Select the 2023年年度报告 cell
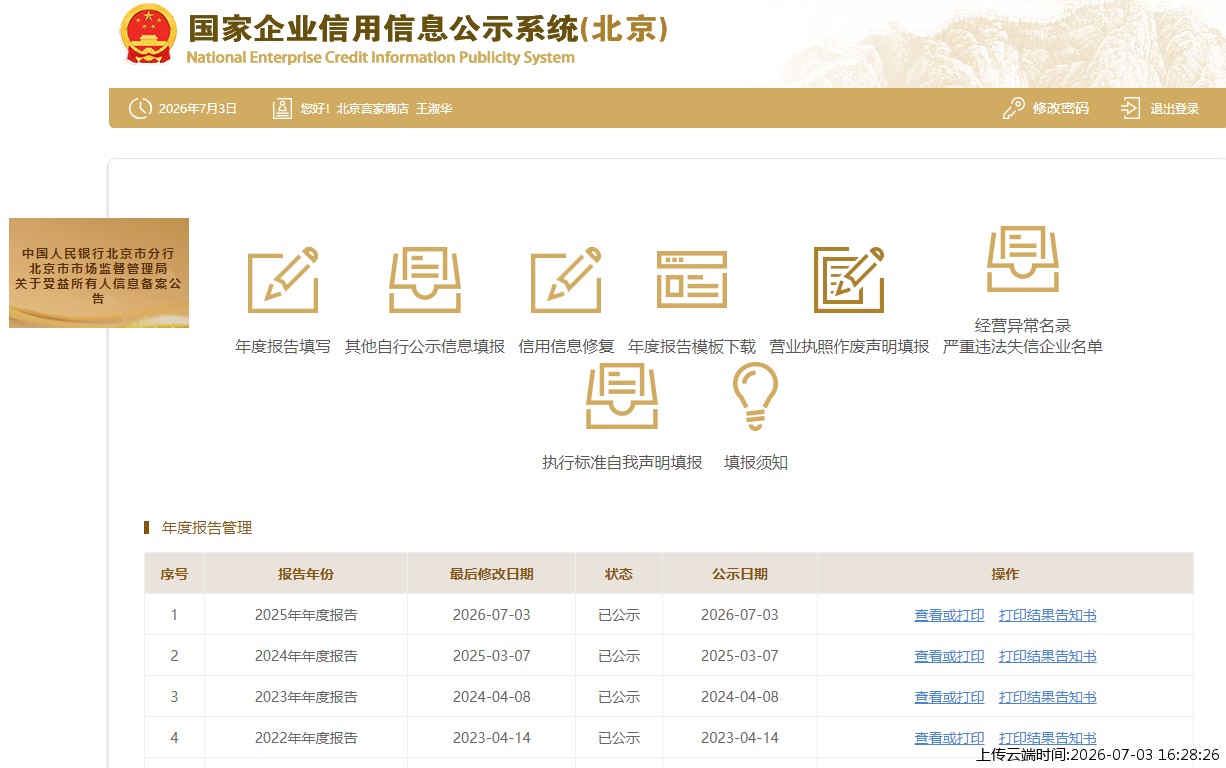Screen dimensions: 1226x768 [306, 697]
